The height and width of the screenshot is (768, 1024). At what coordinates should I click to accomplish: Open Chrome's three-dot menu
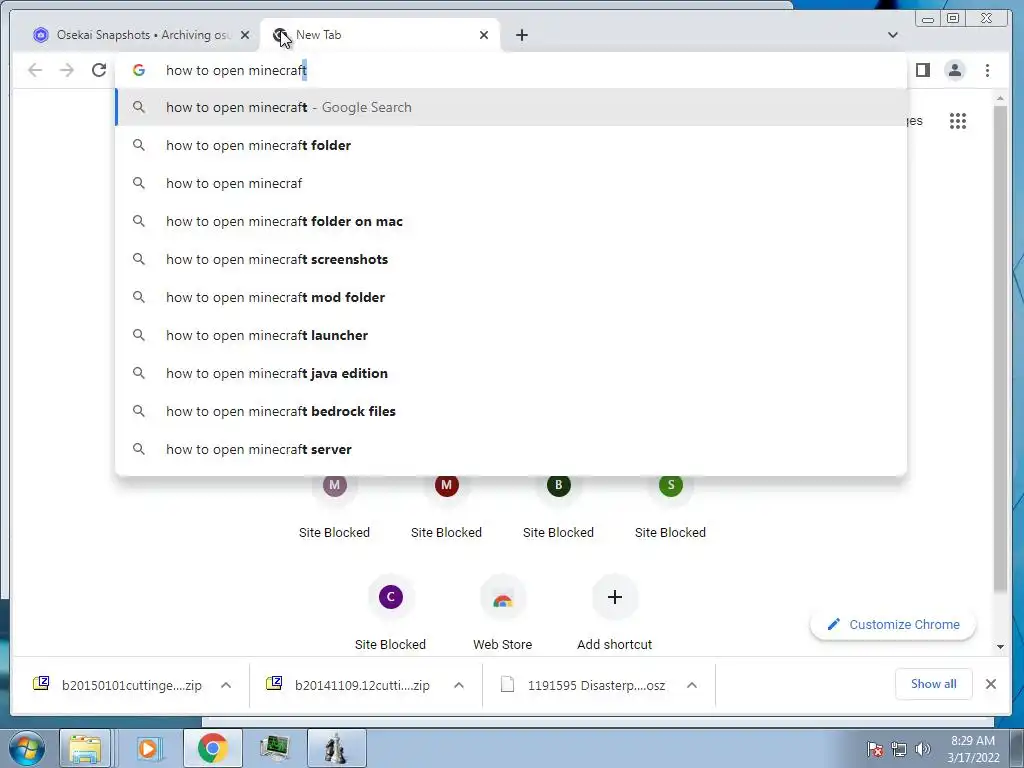pos(987,70)
